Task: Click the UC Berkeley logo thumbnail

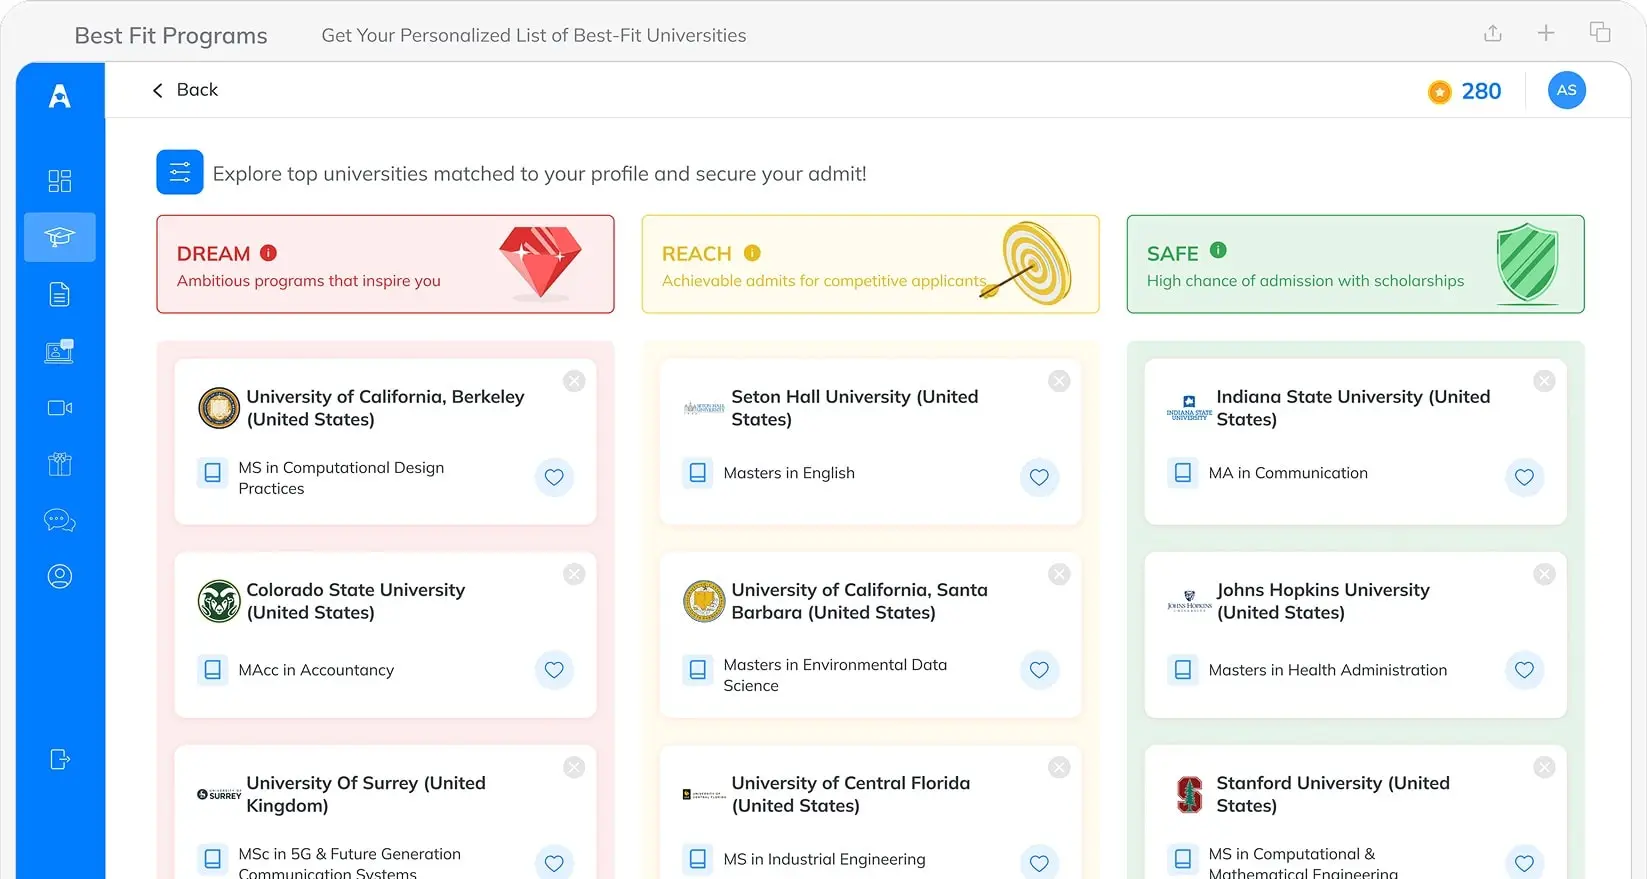Action: point(218,408)
